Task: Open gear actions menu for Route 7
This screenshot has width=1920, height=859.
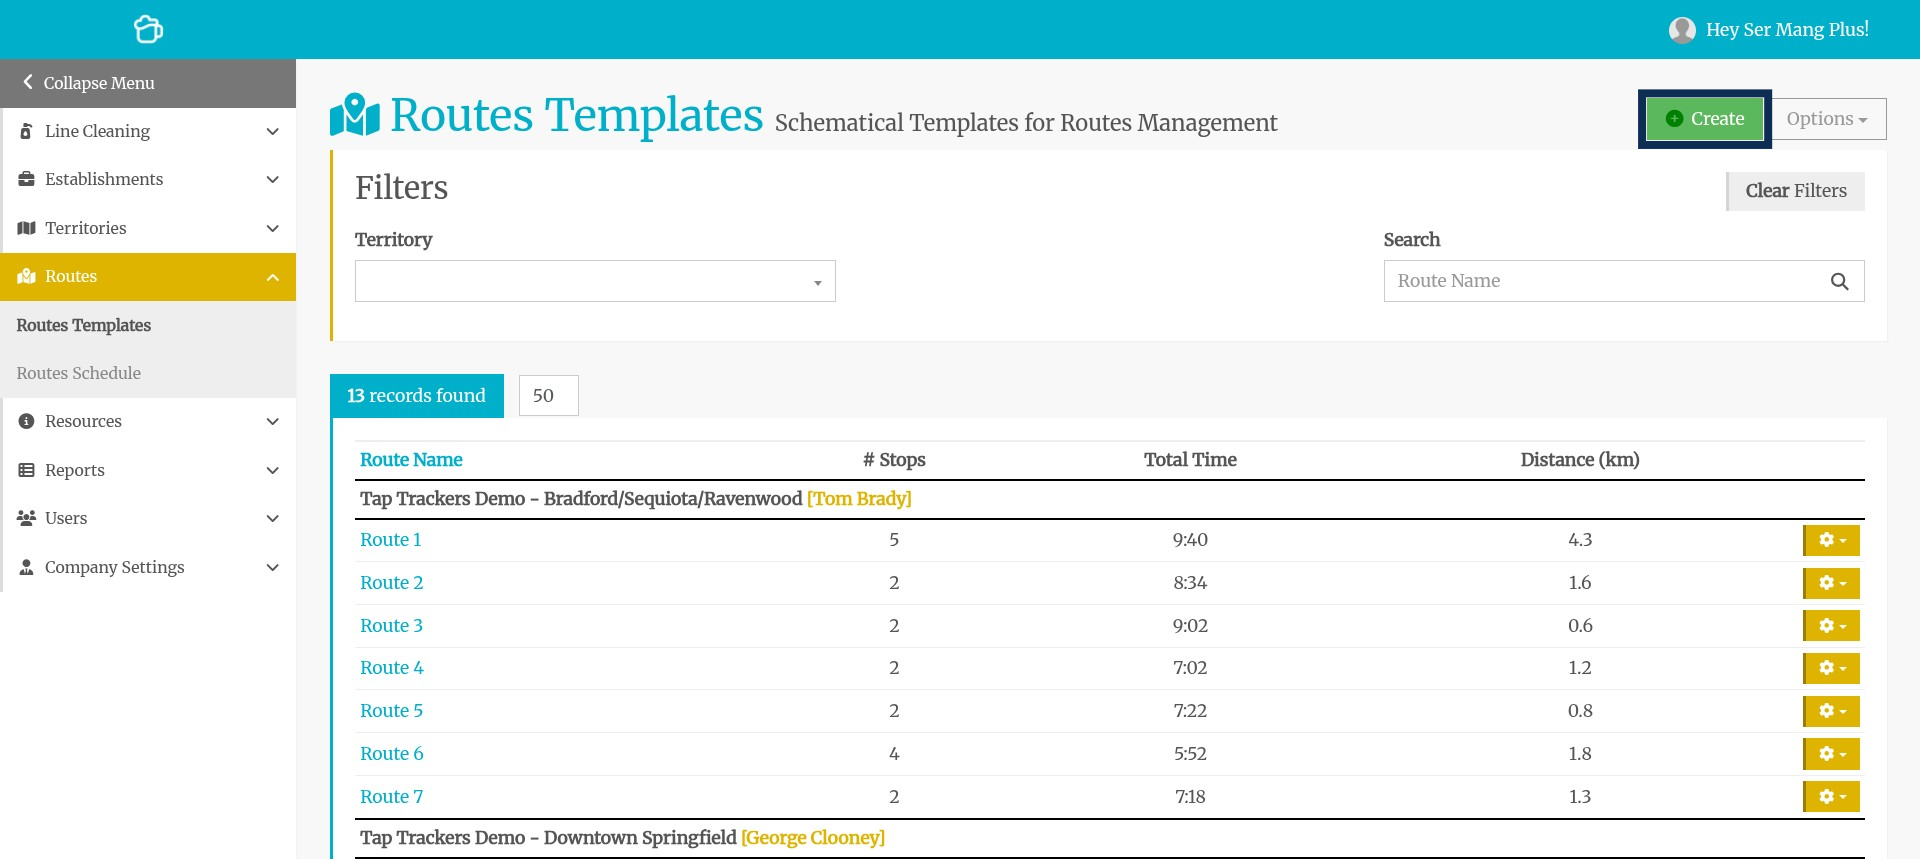Action: point(1831,797)
